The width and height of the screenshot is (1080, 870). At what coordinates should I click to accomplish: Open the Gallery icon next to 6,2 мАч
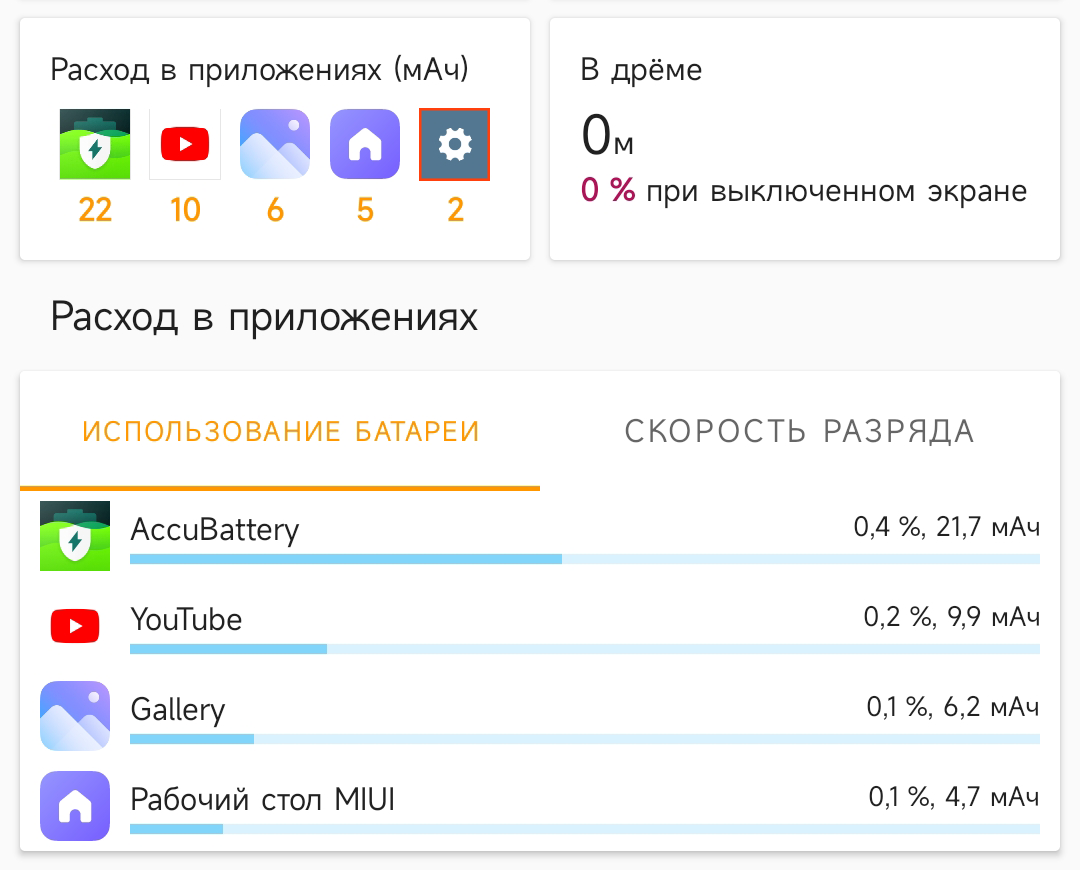pyautogui.click(x=75, y=716)
